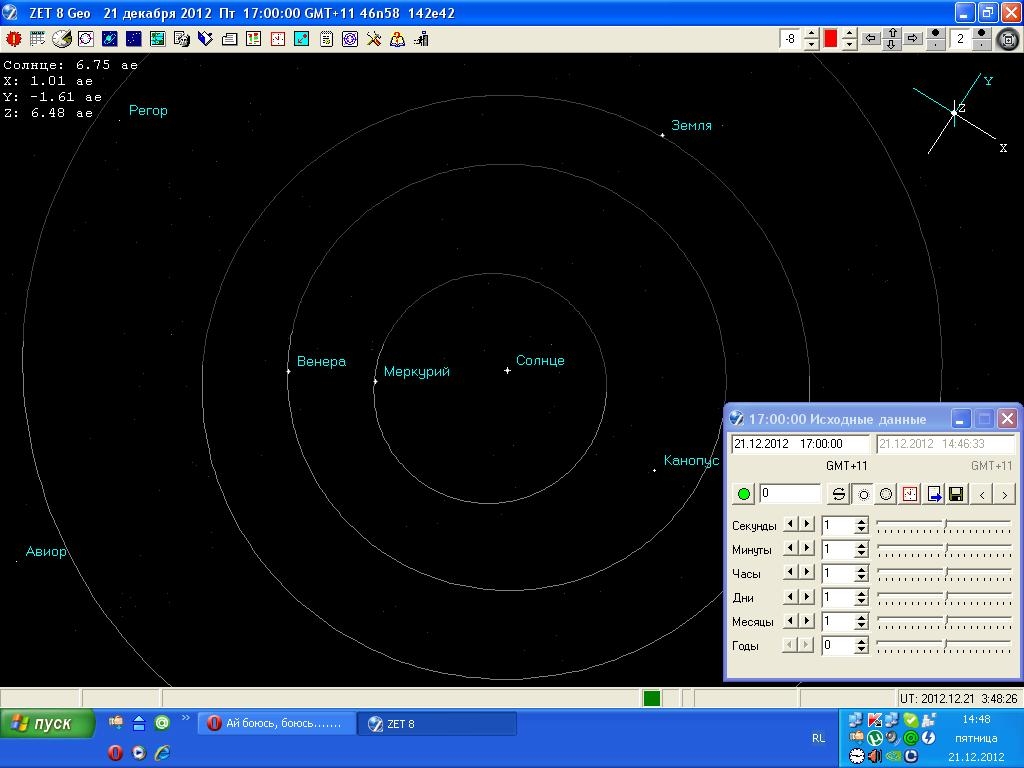Open the dark blue starry sky icon

tap(134, 39)
